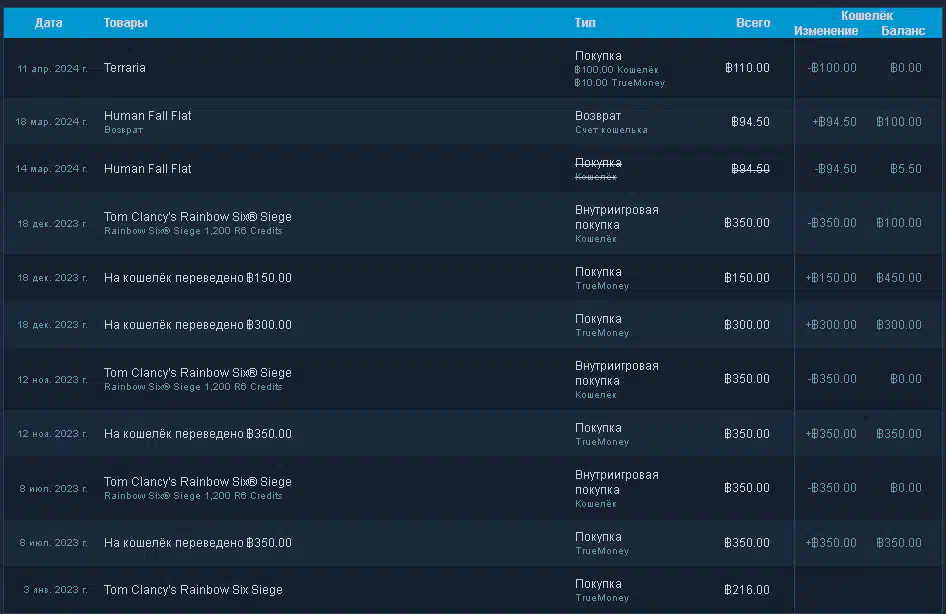Open the Human Fall Flat purchase dated 14 мар.
This screenshot has width=946, height=614.
147,169
